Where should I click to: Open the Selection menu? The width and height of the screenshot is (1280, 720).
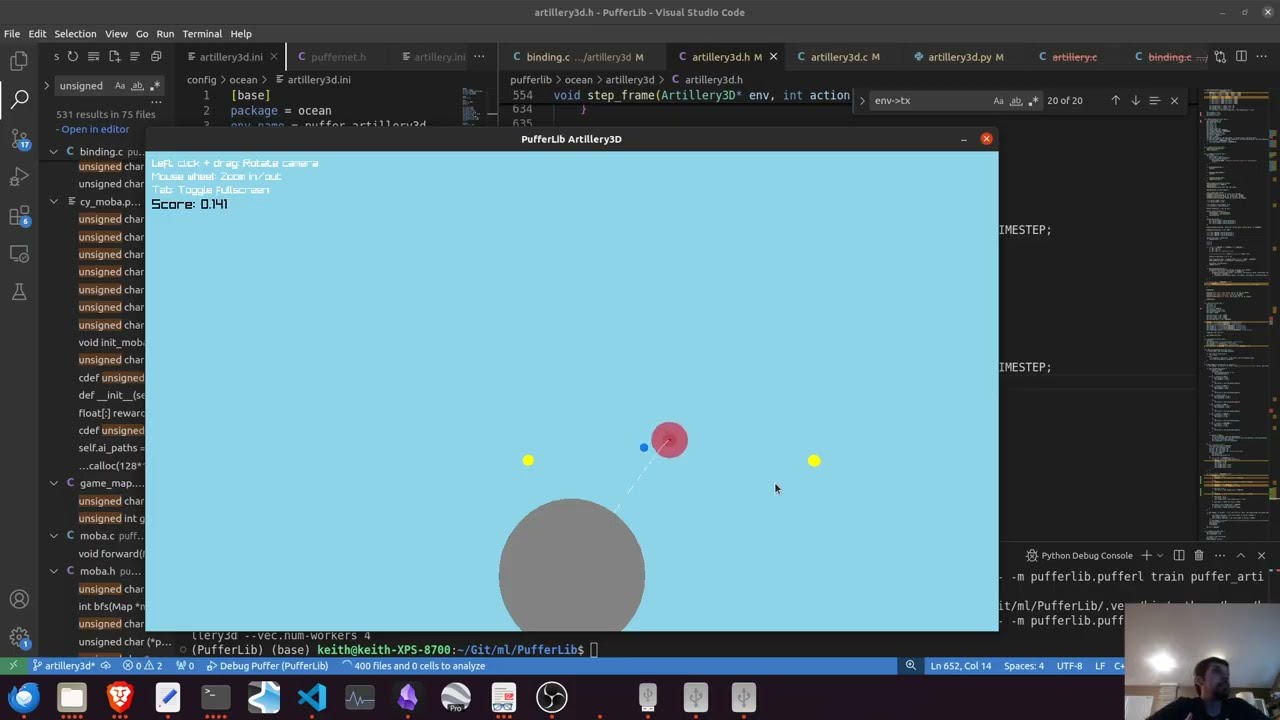75,34
